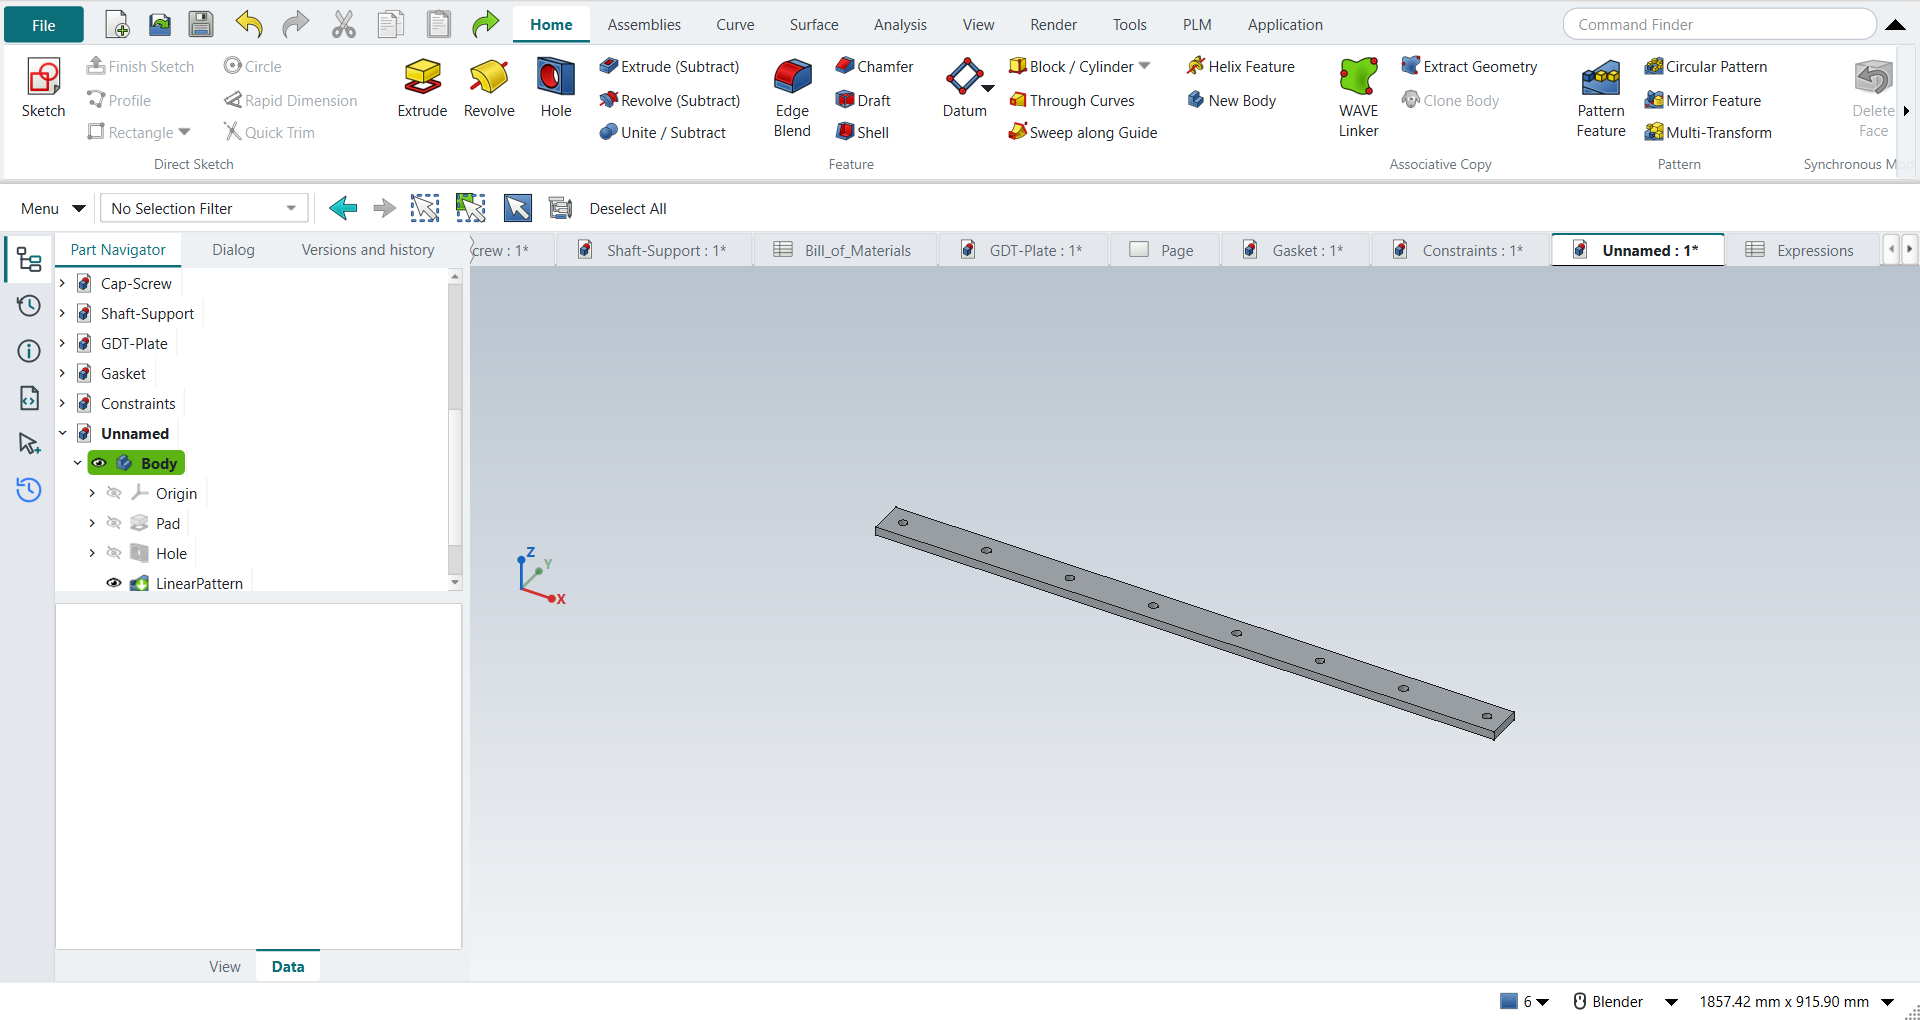Click in the Command Finder field
Viewport: 1920px width, 1020px height.
click(x=1719, y=24)
